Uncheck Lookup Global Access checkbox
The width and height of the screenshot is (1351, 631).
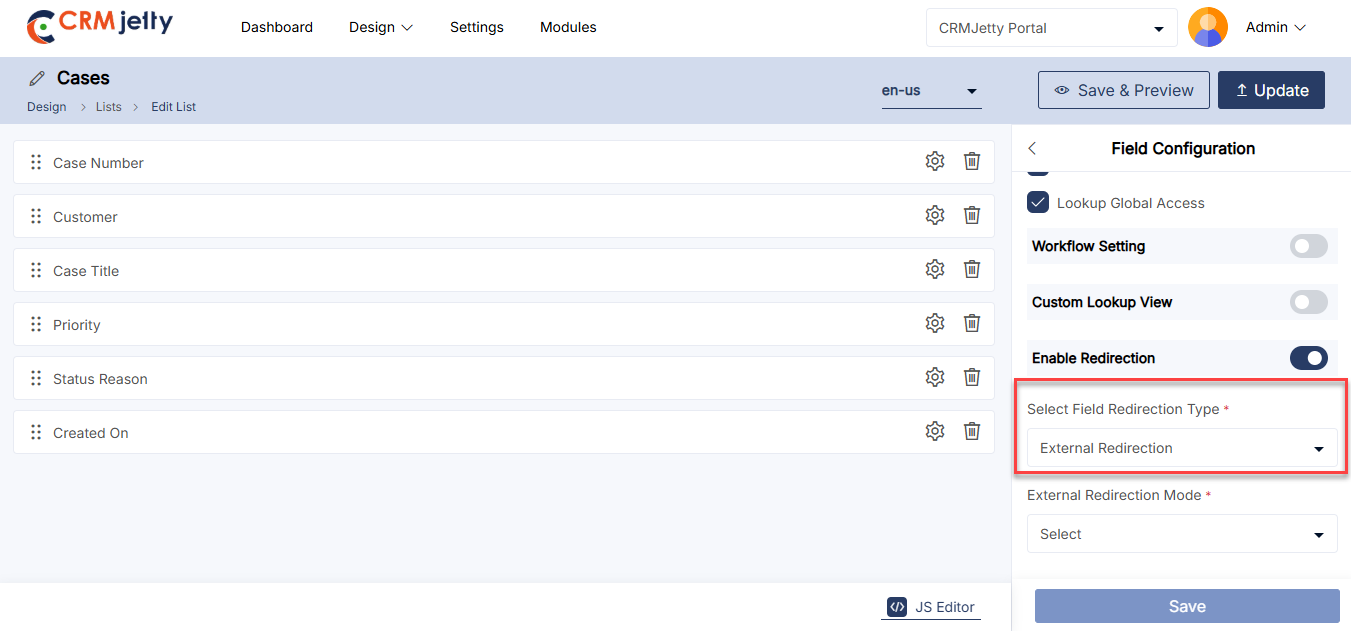point(1037,203)
